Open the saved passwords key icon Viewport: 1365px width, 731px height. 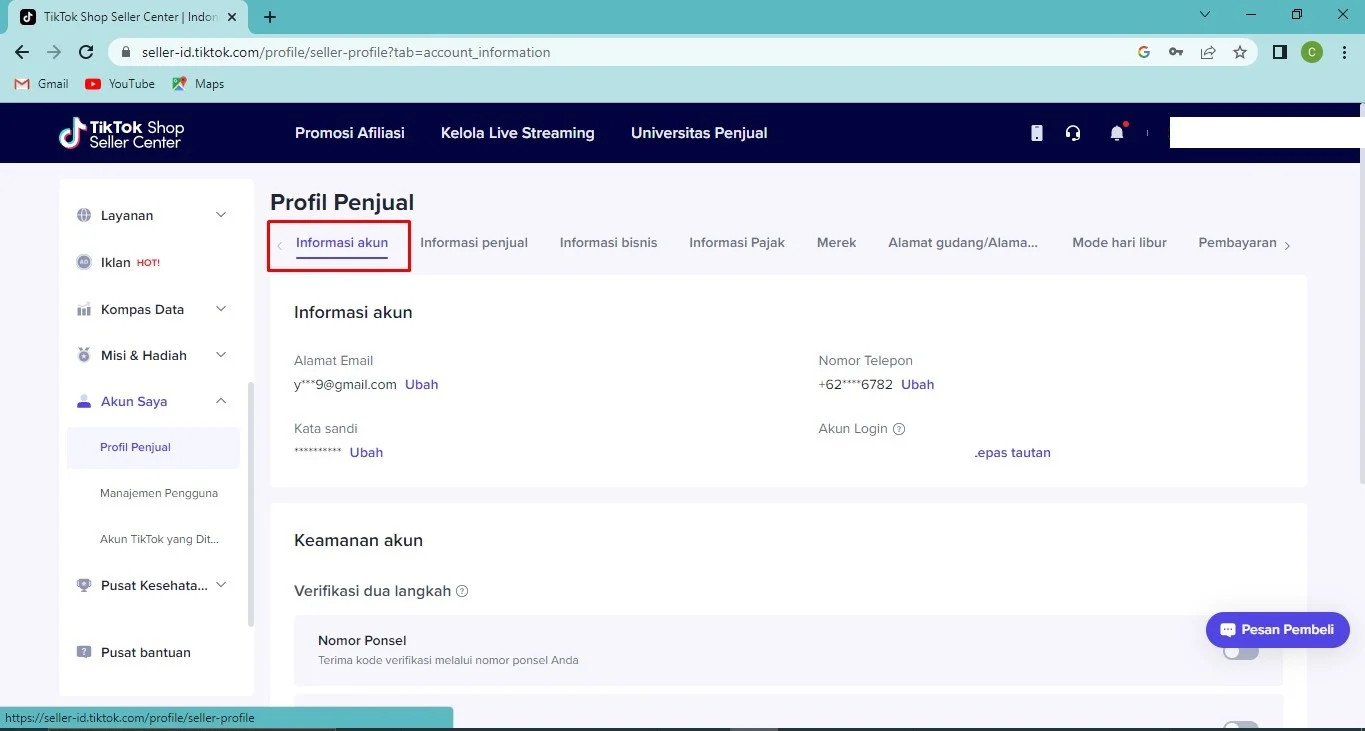pos(1176,52)
